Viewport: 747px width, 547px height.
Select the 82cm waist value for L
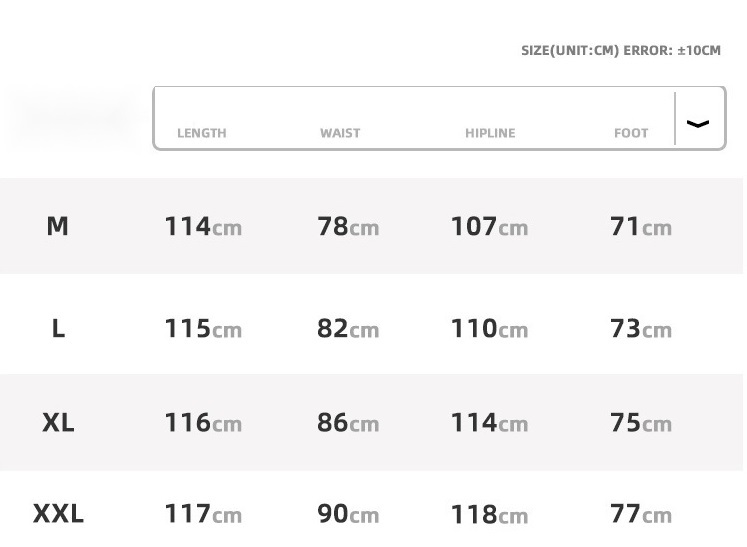[x=348, y=328]
